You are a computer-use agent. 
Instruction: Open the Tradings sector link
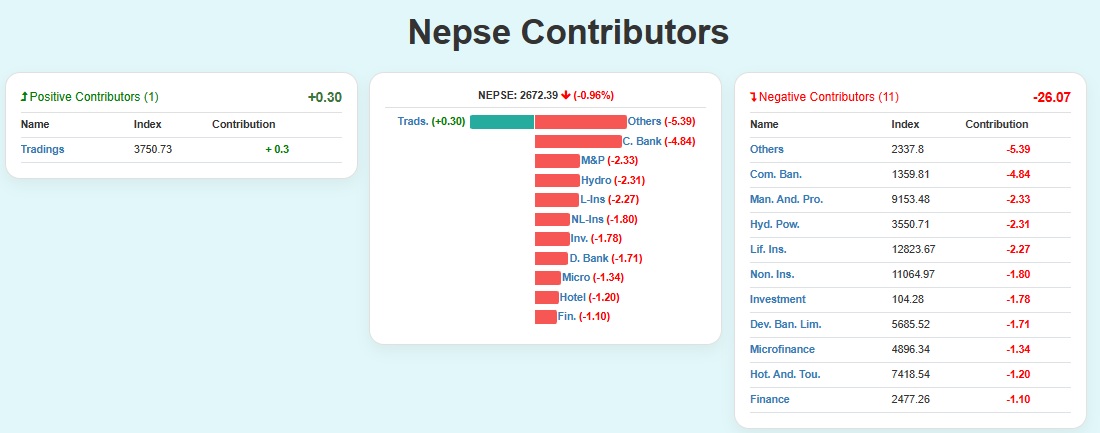[42, 149]
